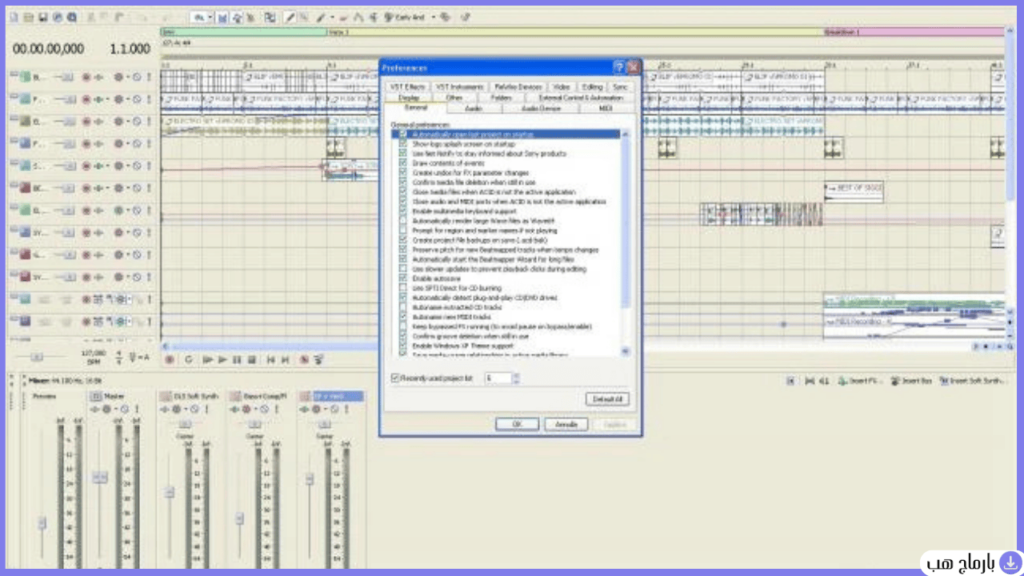This screenshot has width=1024, height=576.
Task: Click the Preview fader in the mixer
Action: pyautogui.click(x=42, y=522)
